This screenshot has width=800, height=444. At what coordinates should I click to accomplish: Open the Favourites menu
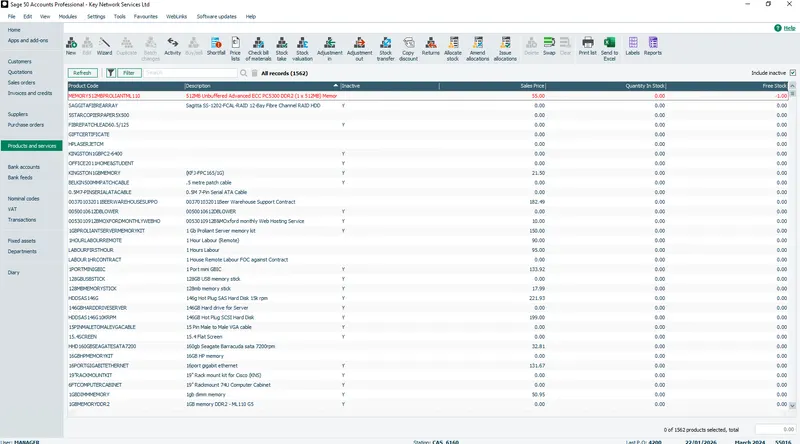tap(145, 16)
